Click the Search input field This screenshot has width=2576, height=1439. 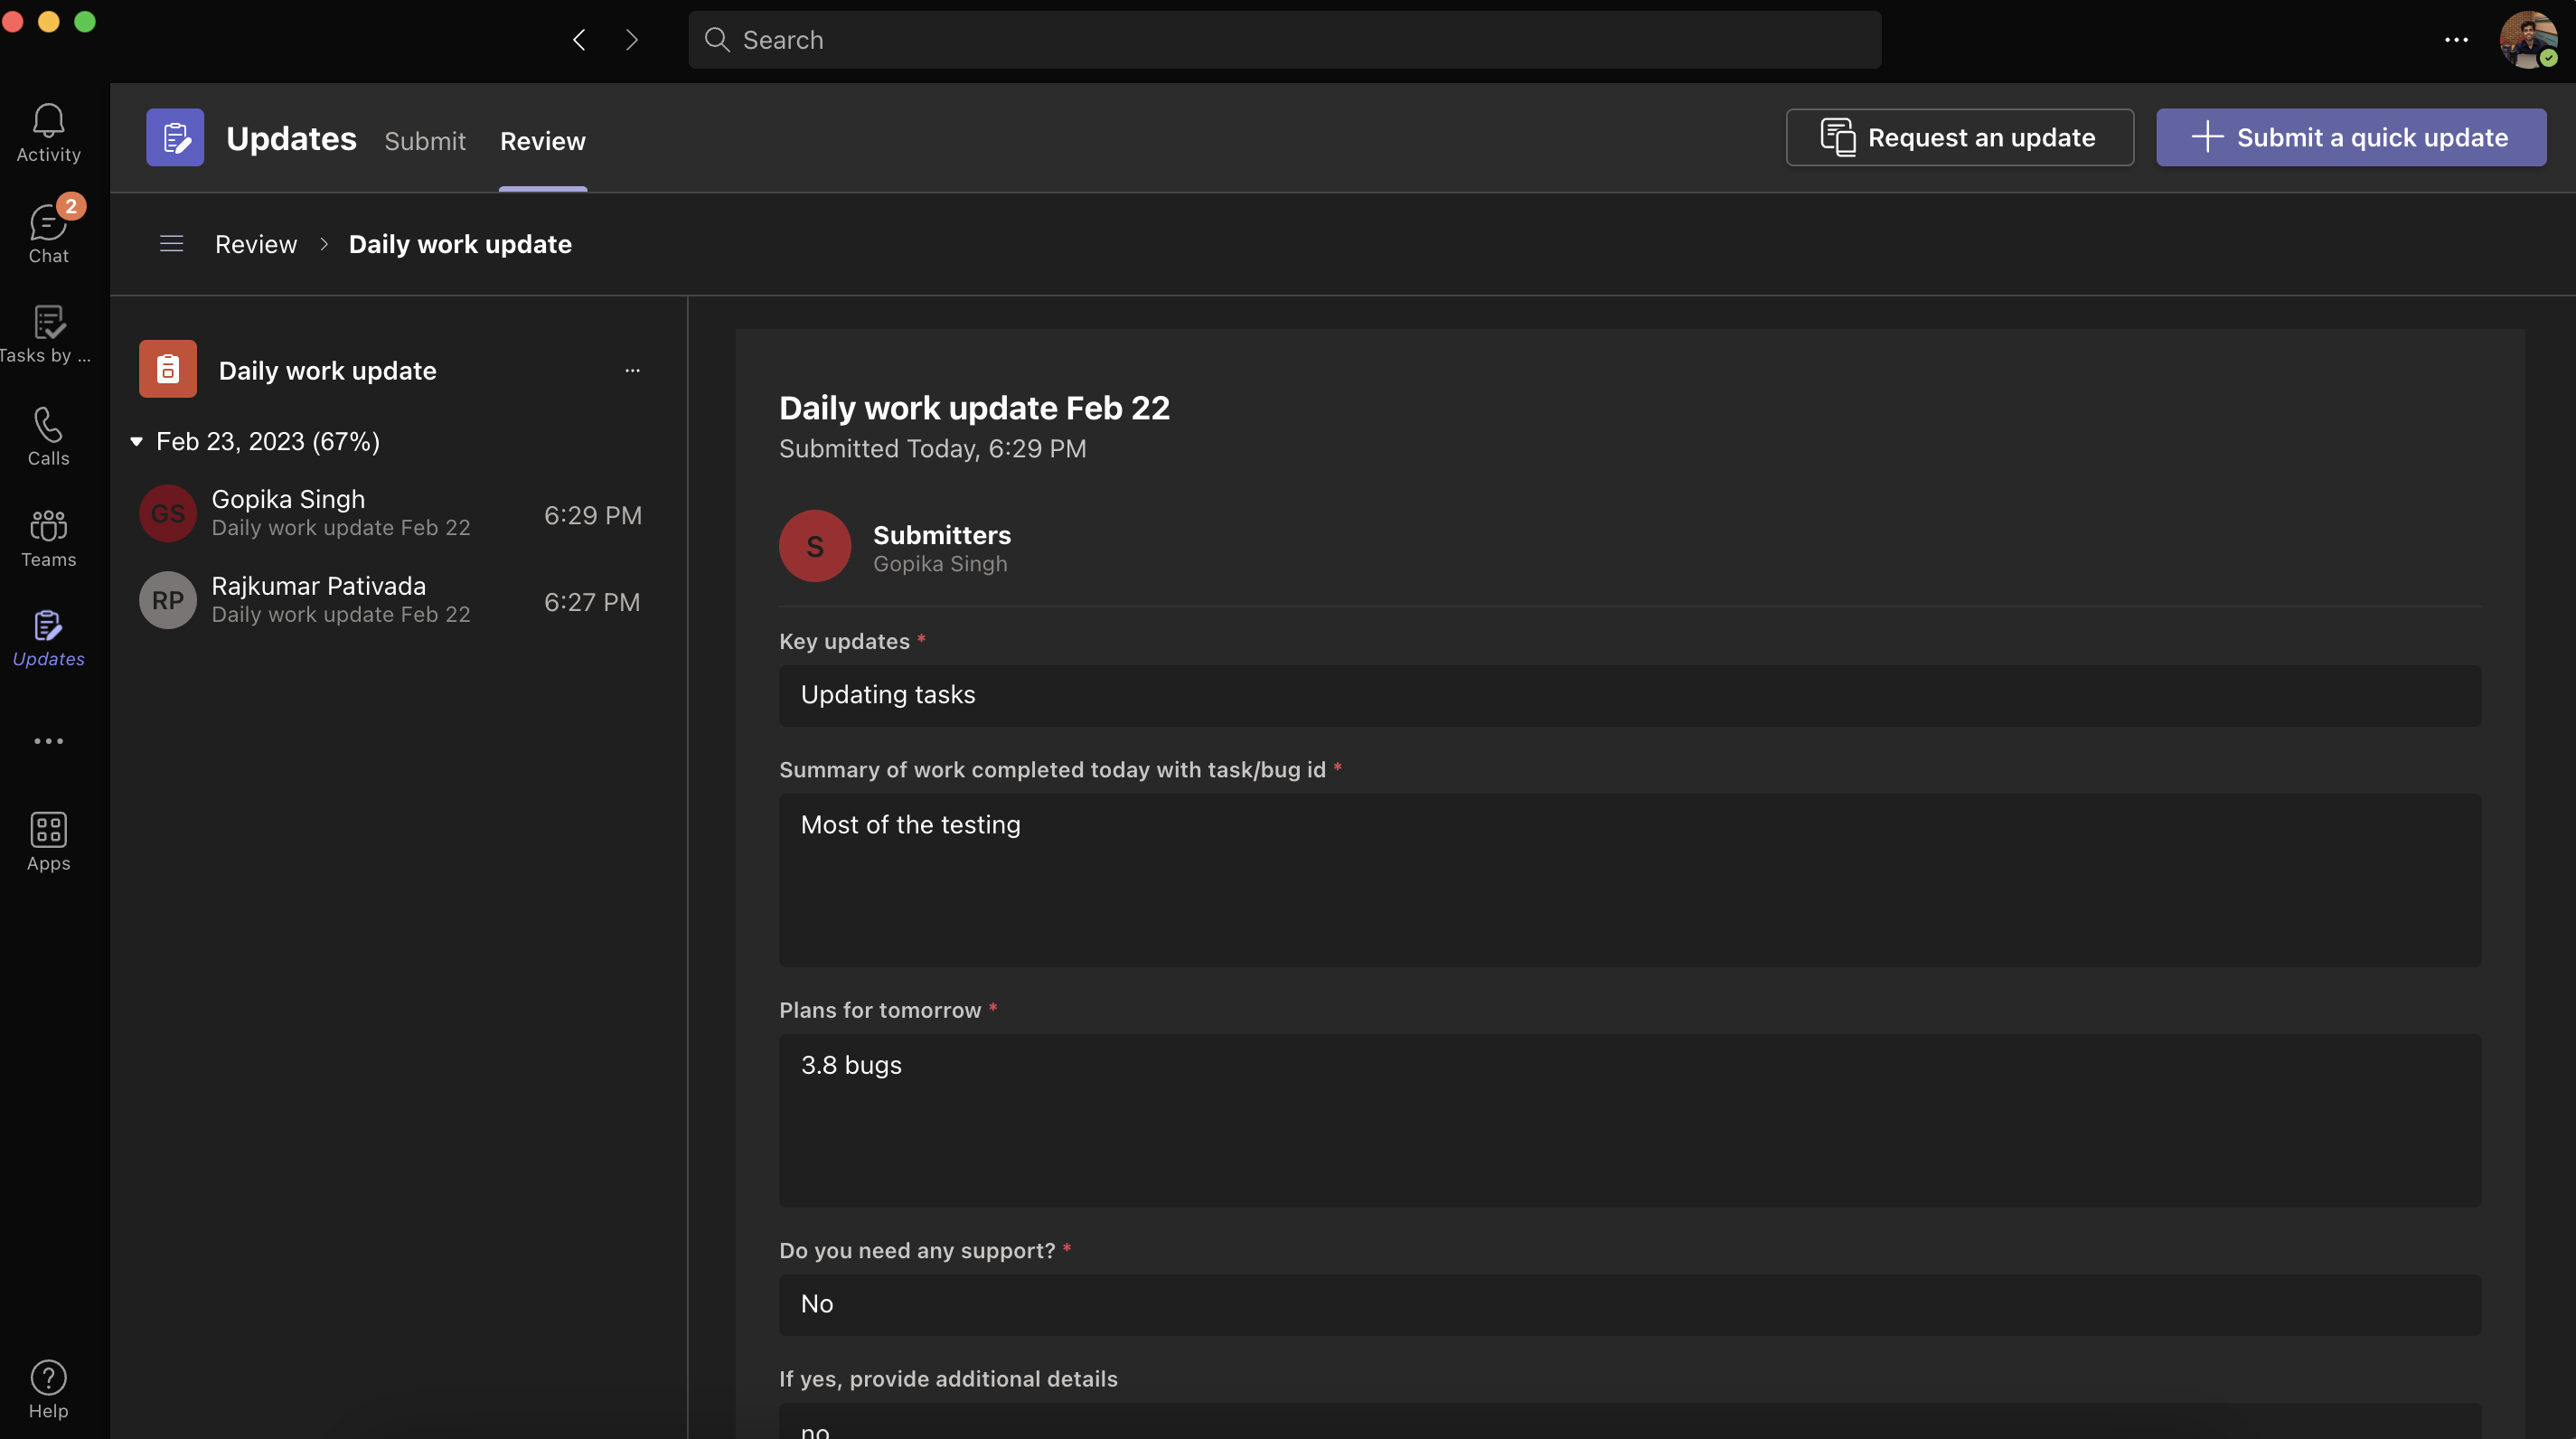(1284, 40)
